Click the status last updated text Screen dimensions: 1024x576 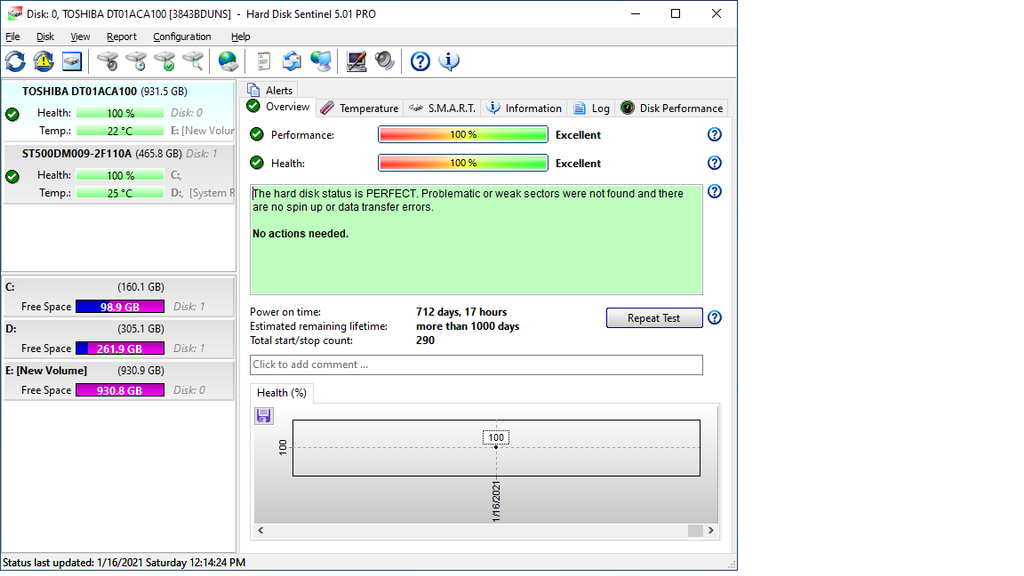click(x=124, y=562)
